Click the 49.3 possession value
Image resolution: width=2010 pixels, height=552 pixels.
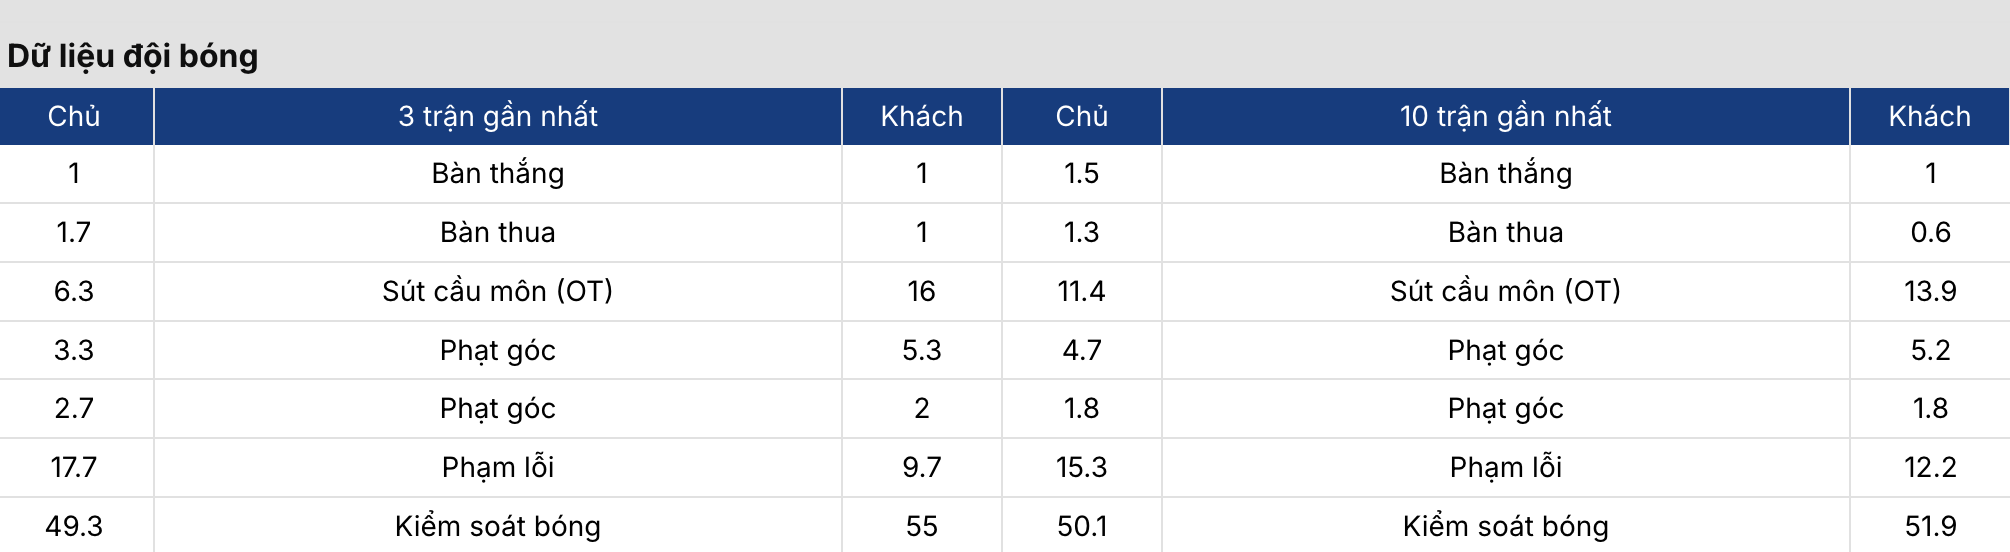pos(74,526)
